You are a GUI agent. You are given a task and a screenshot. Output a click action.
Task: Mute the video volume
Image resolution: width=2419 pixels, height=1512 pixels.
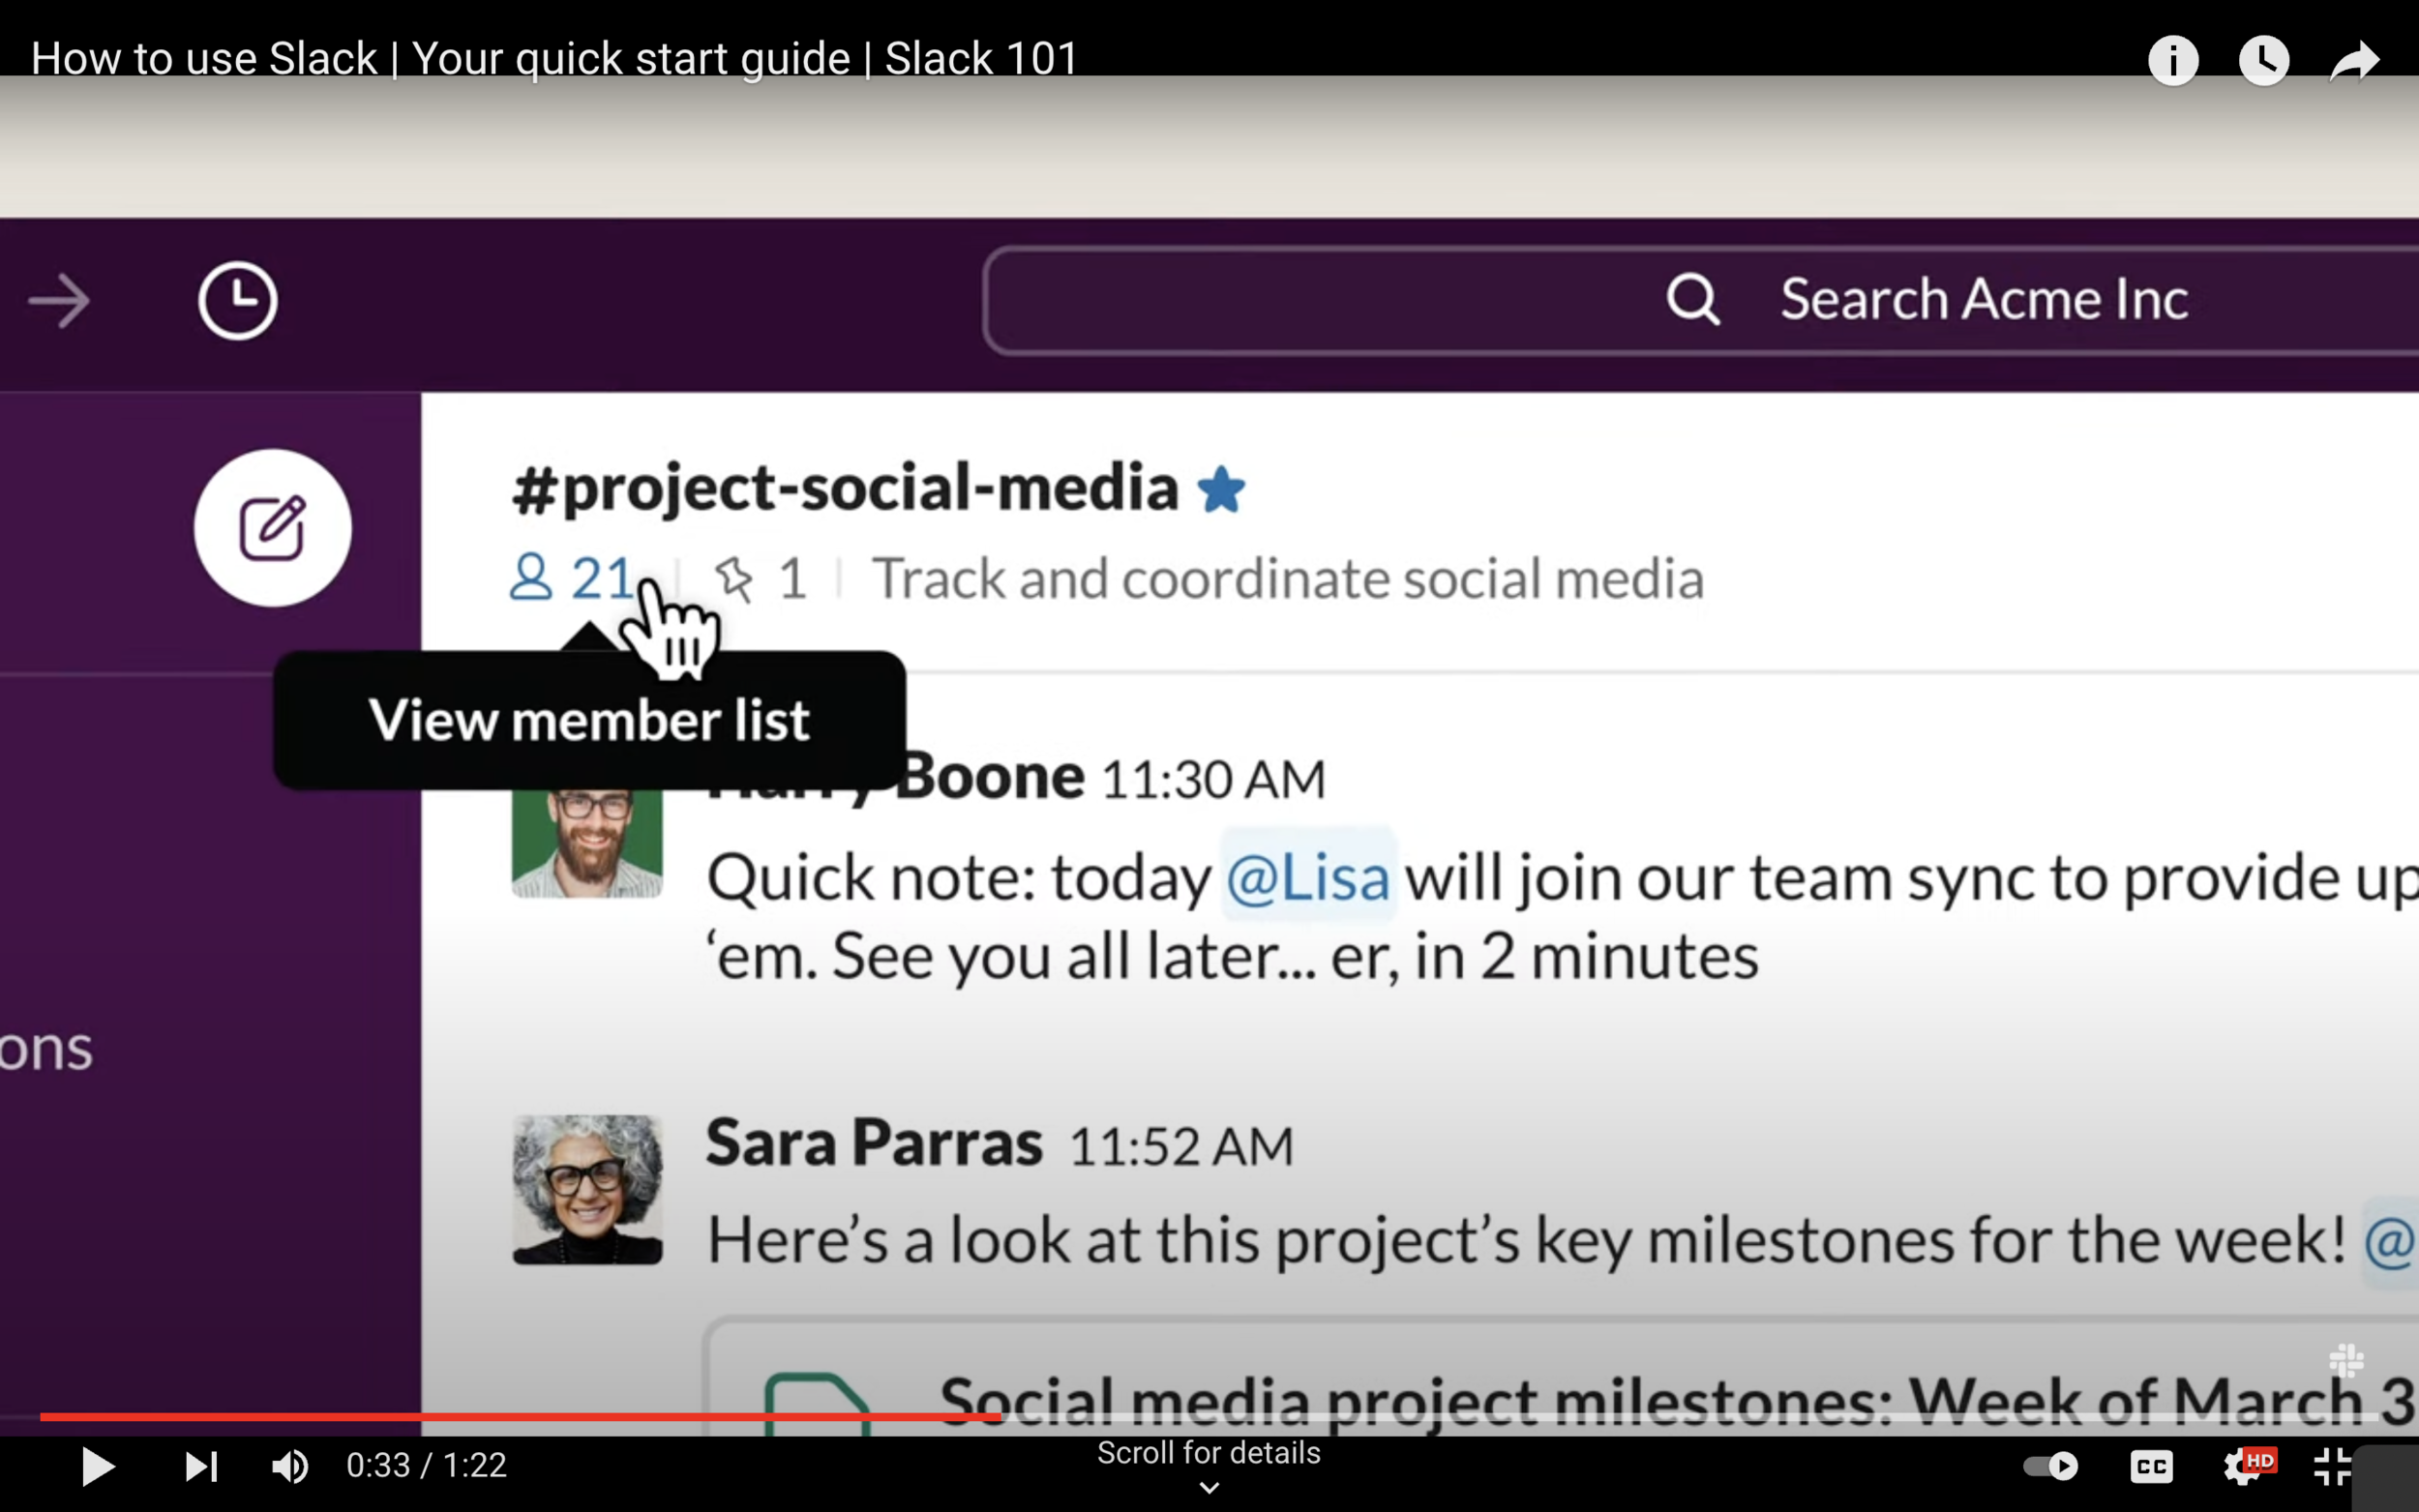click(x=290, y=1466)
